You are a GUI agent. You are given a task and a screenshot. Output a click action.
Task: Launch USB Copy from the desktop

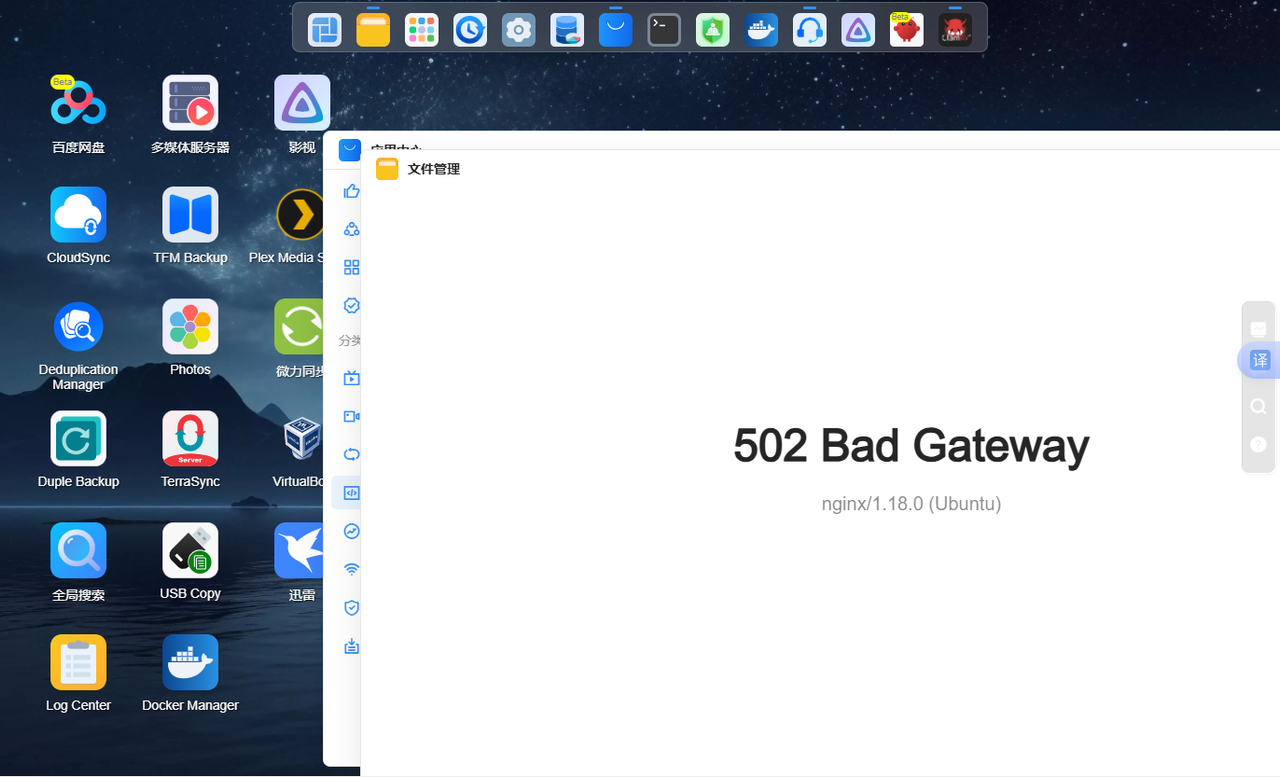190,550
